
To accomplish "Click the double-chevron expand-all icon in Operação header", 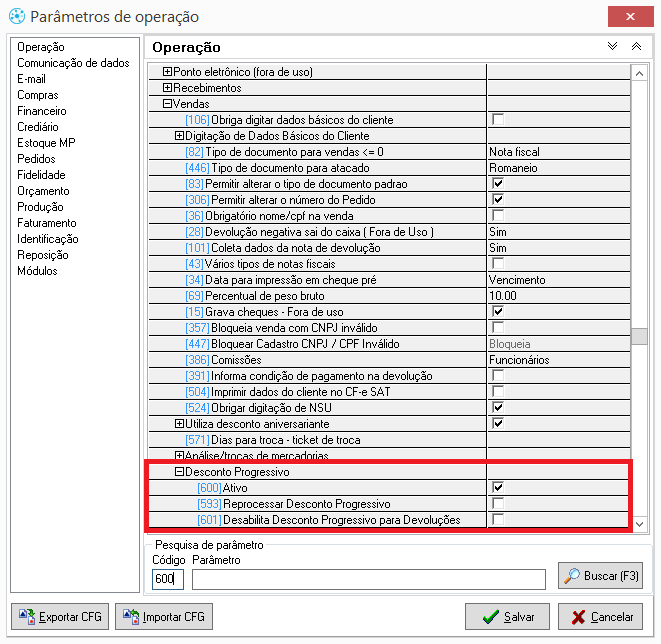I will click(x=613, y=47).
